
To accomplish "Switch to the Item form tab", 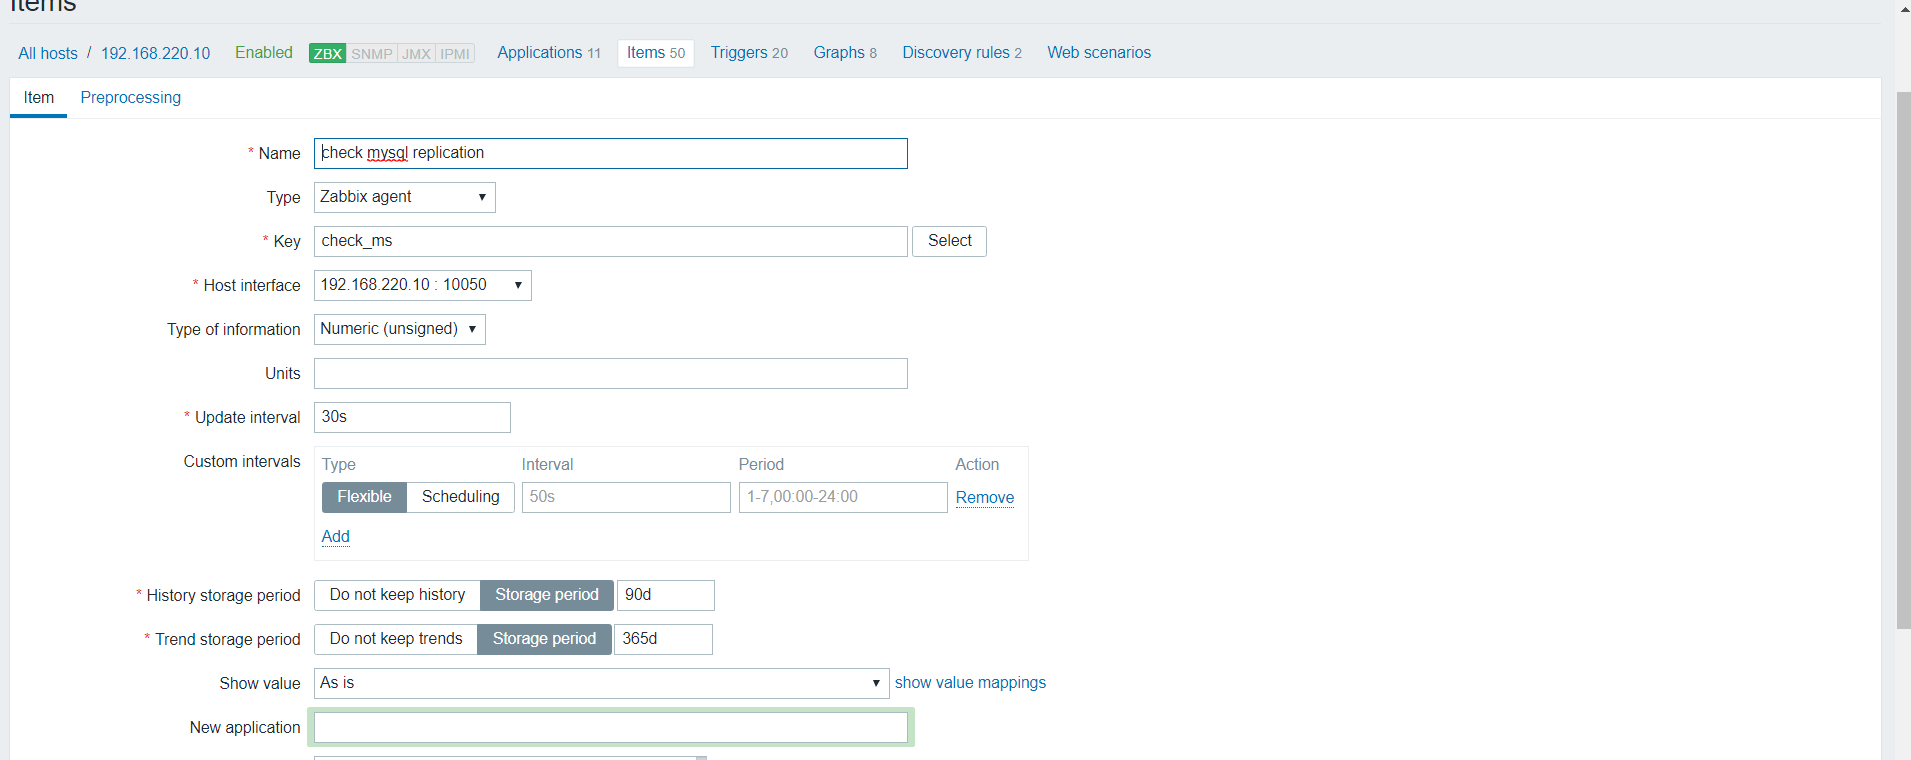I will 39,97.
